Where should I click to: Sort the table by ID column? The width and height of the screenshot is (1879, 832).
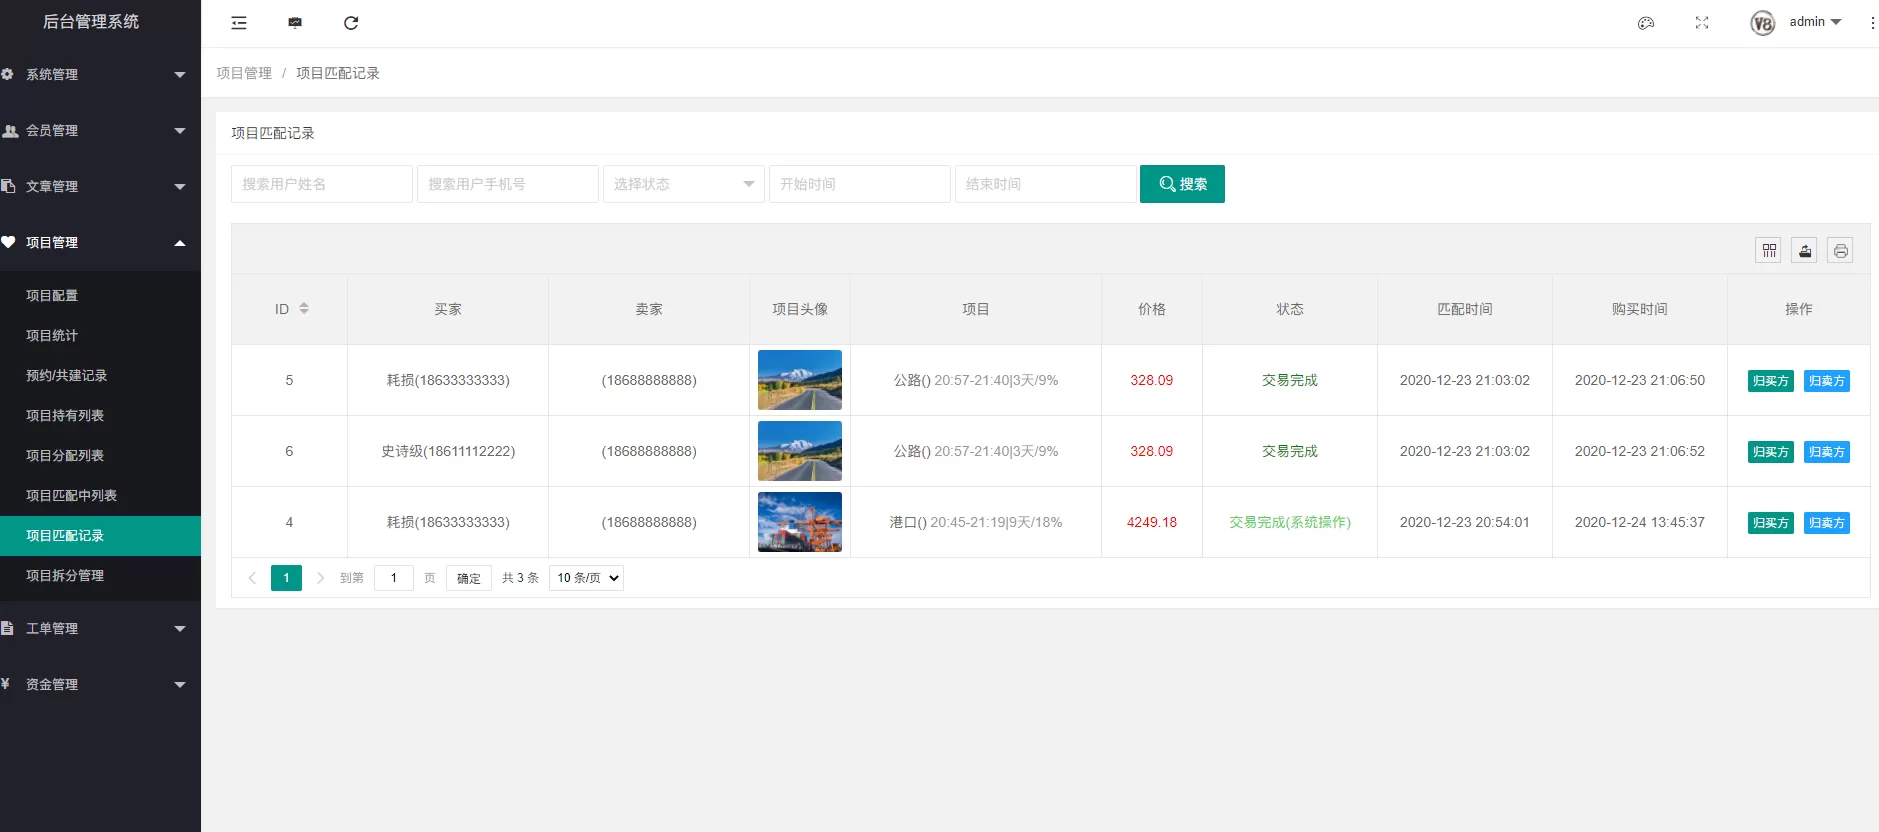point(304,309)
